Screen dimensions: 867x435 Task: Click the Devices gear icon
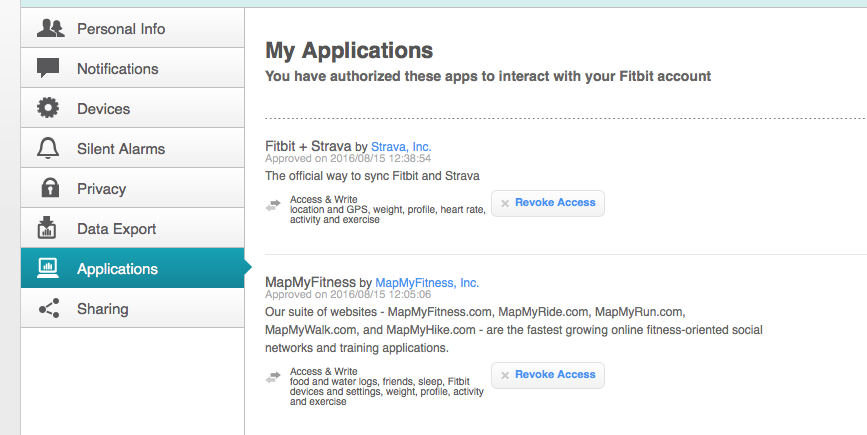[48, 109]
